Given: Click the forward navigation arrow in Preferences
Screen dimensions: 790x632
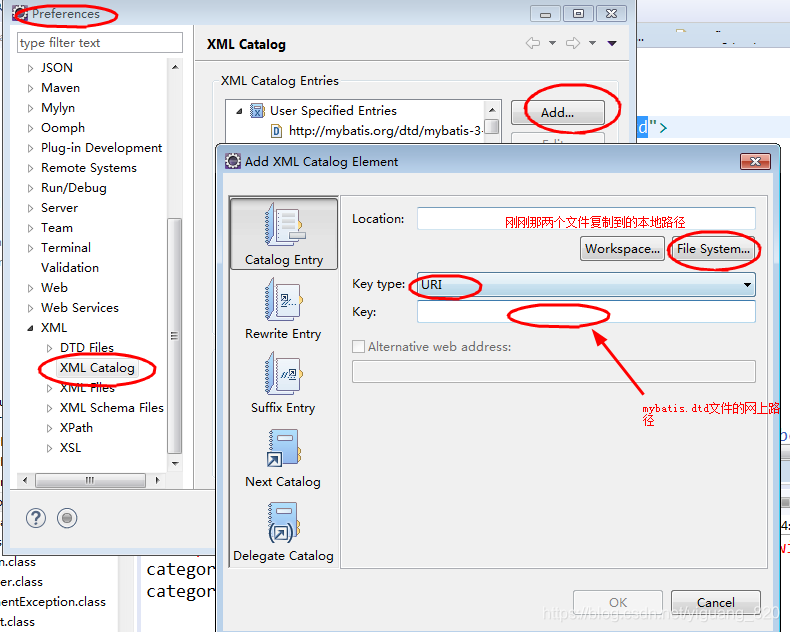Looking at the screenshot, I should point(573,43).
